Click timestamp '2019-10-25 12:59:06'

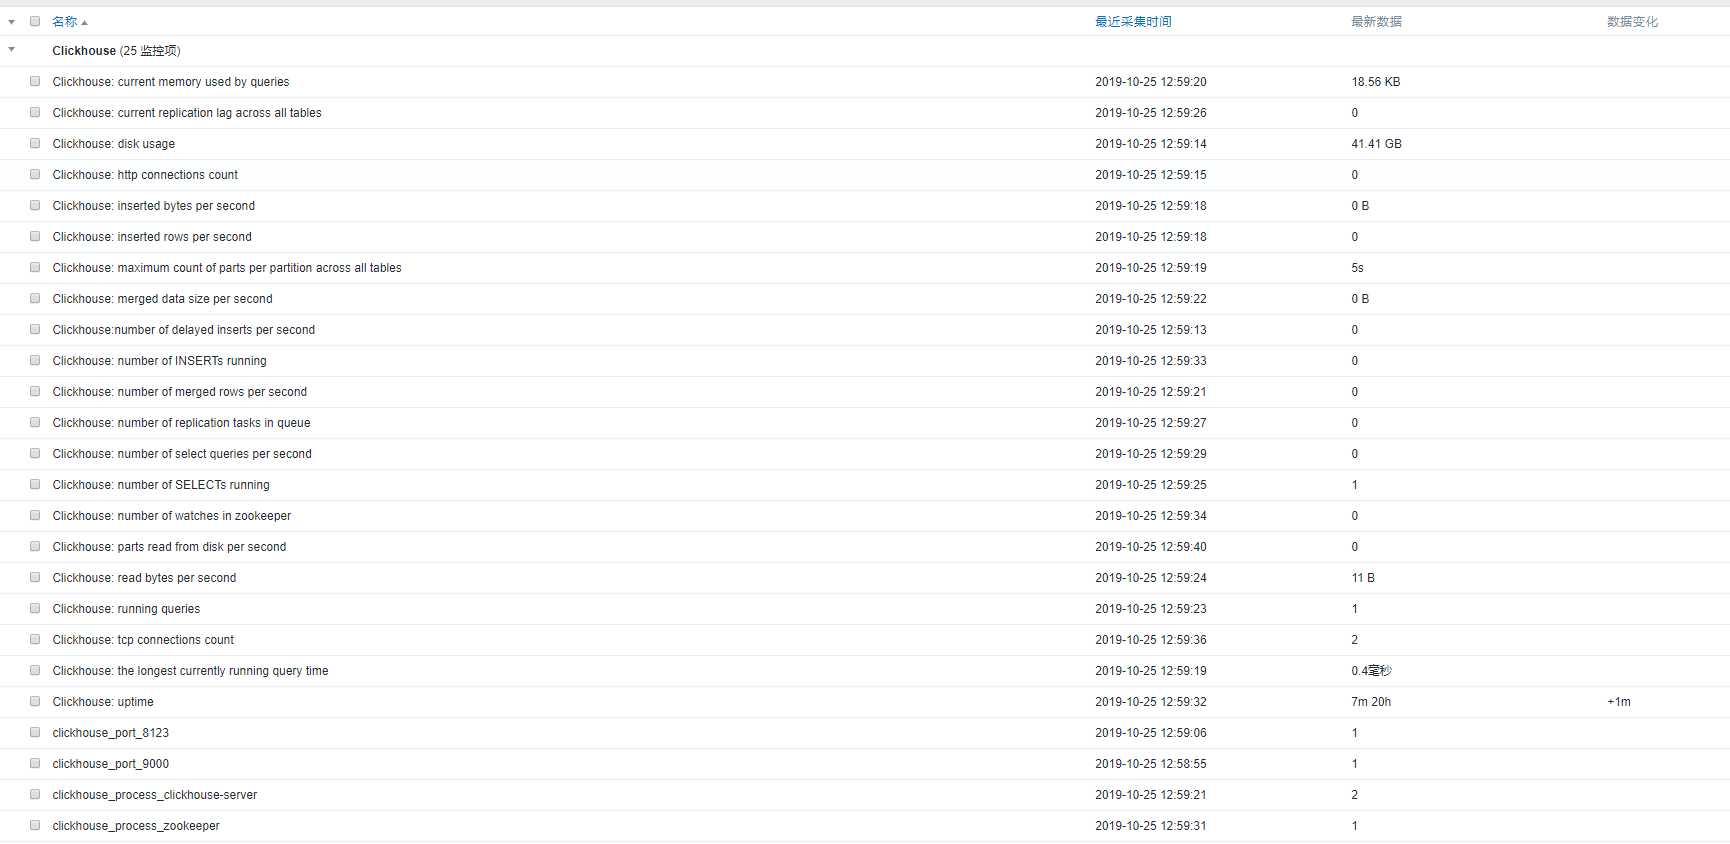click(x=1151, y=733)
